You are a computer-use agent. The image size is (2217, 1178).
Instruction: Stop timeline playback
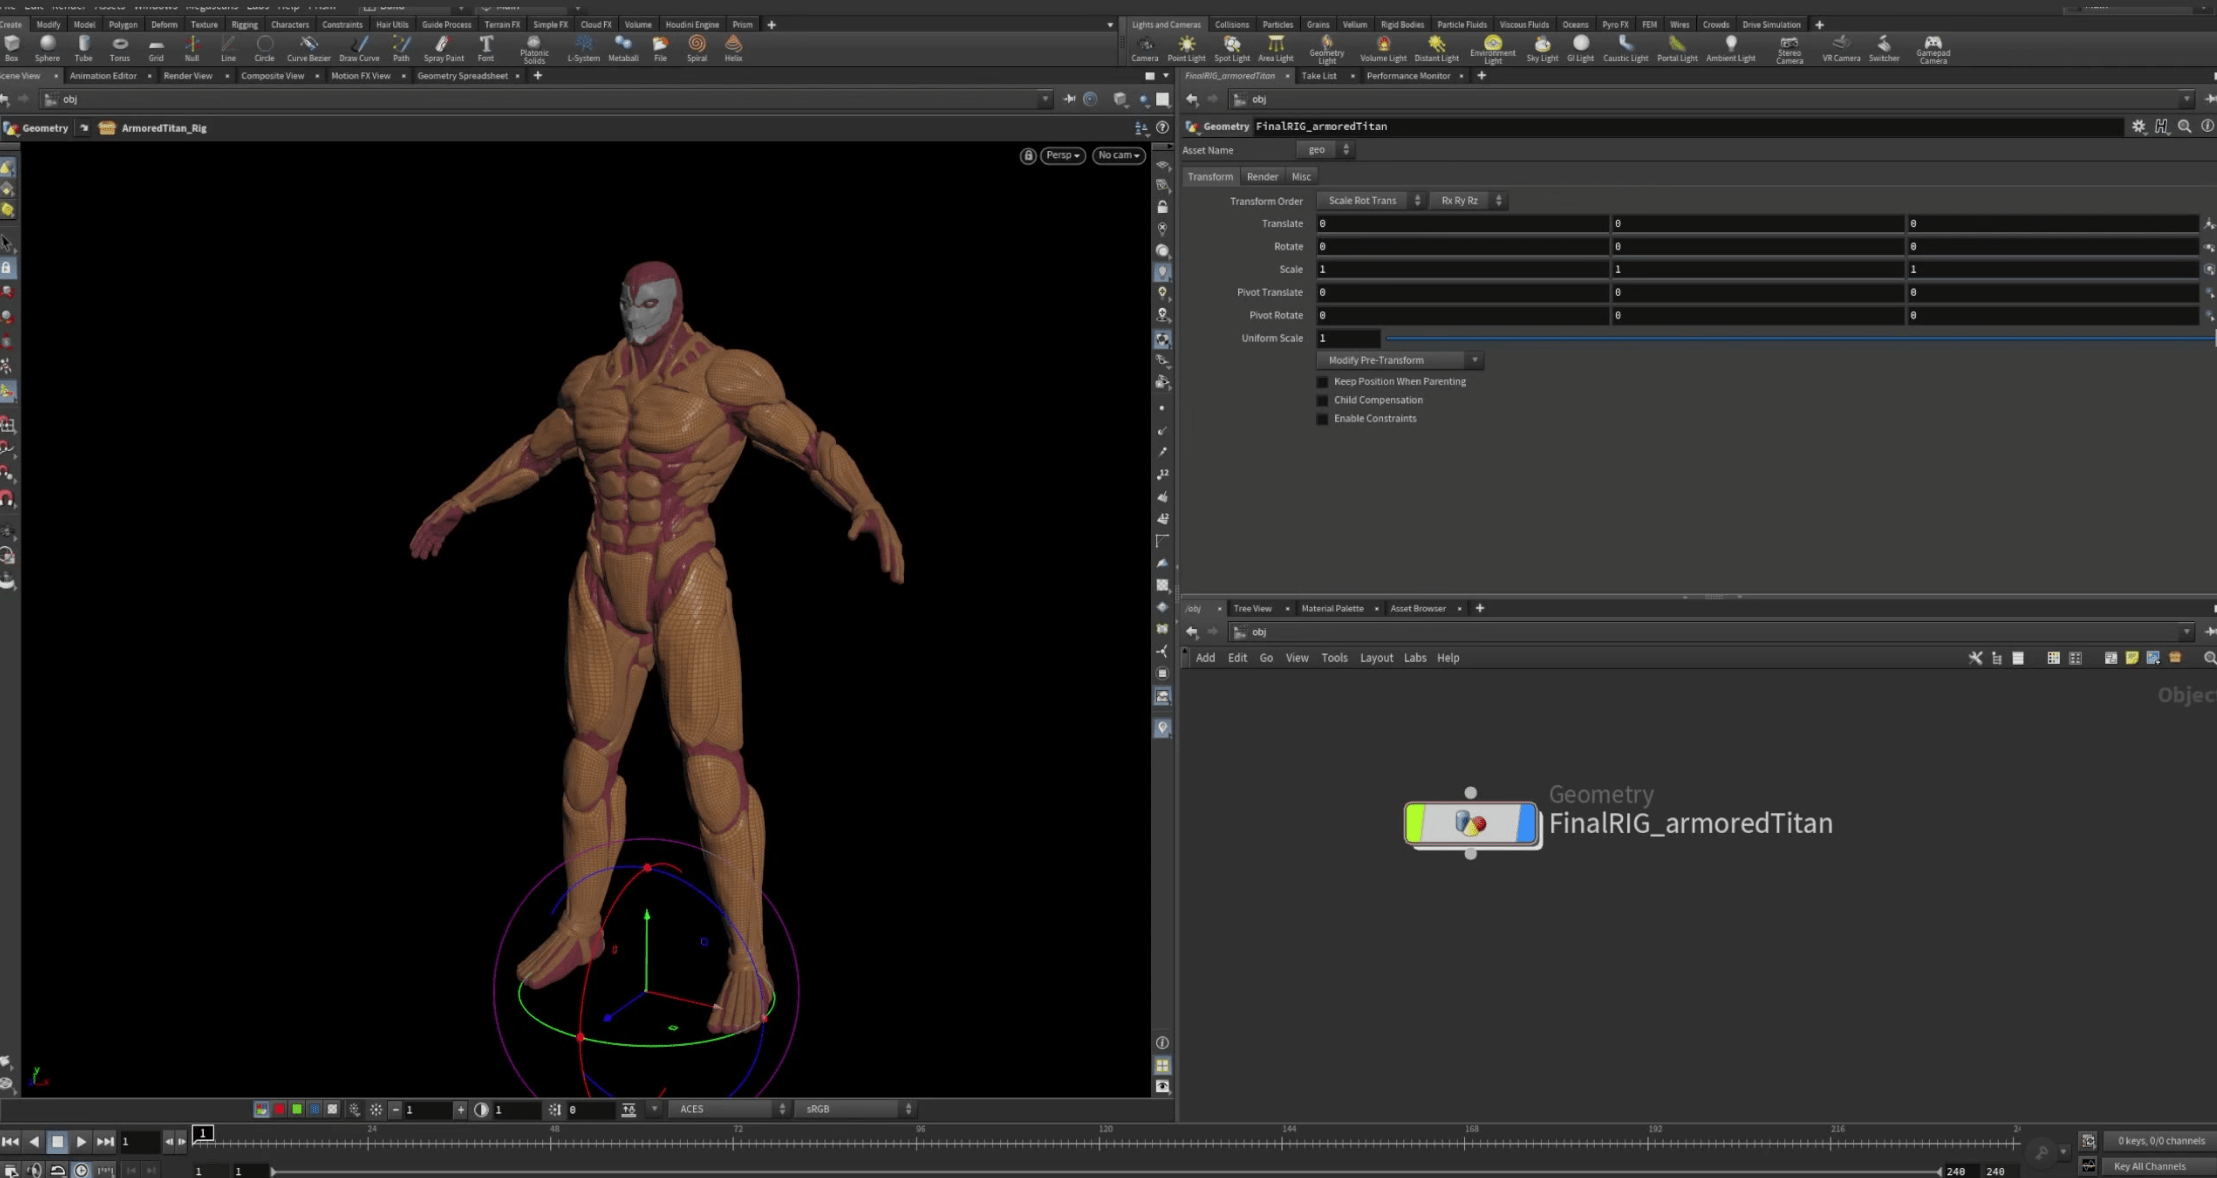(x=57, y=1141)
